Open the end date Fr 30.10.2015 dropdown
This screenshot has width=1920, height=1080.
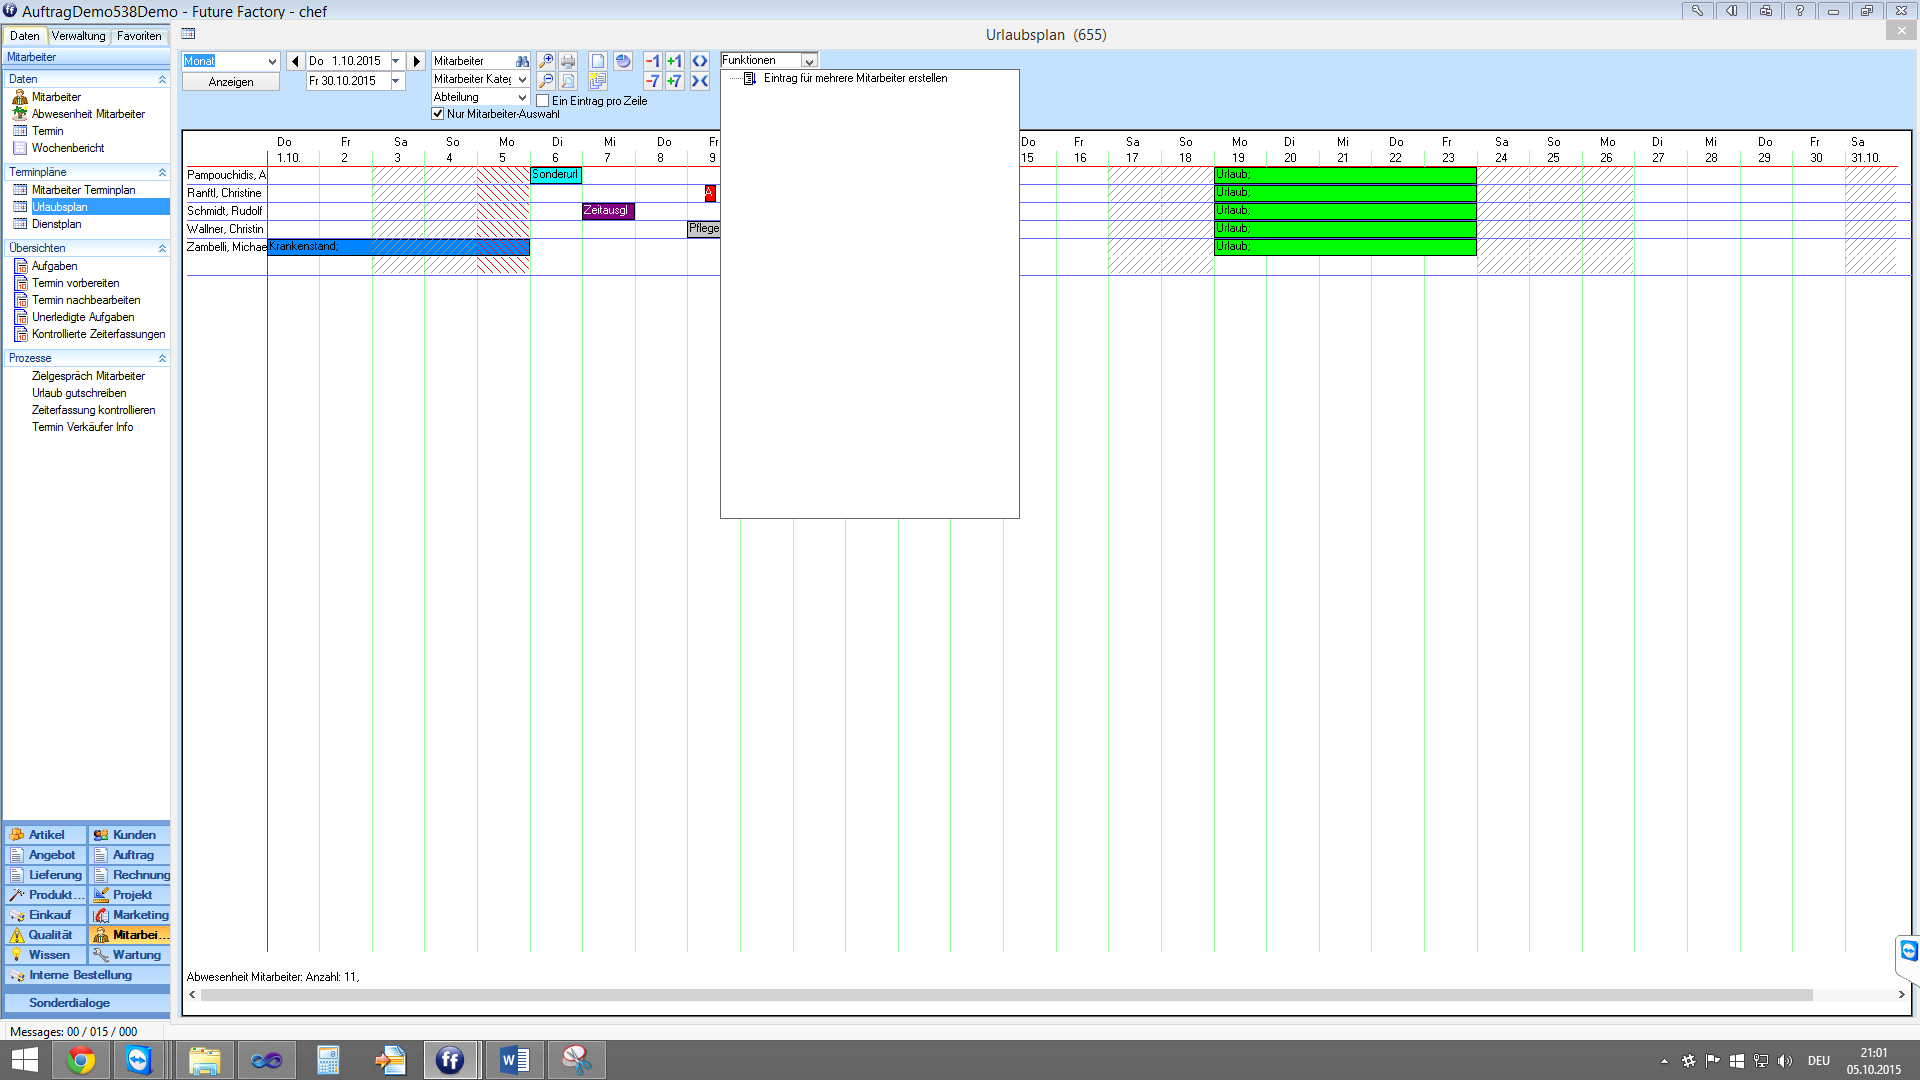396,80
